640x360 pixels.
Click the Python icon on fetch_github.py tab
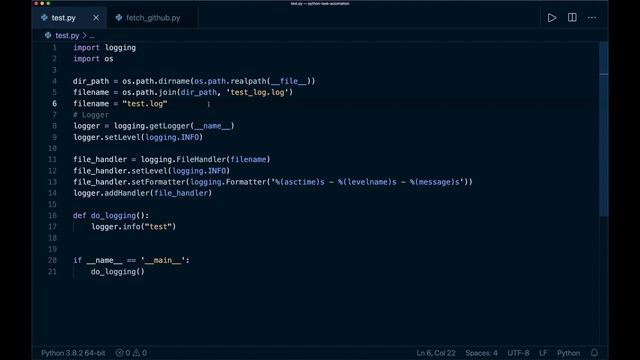(119, 18)
